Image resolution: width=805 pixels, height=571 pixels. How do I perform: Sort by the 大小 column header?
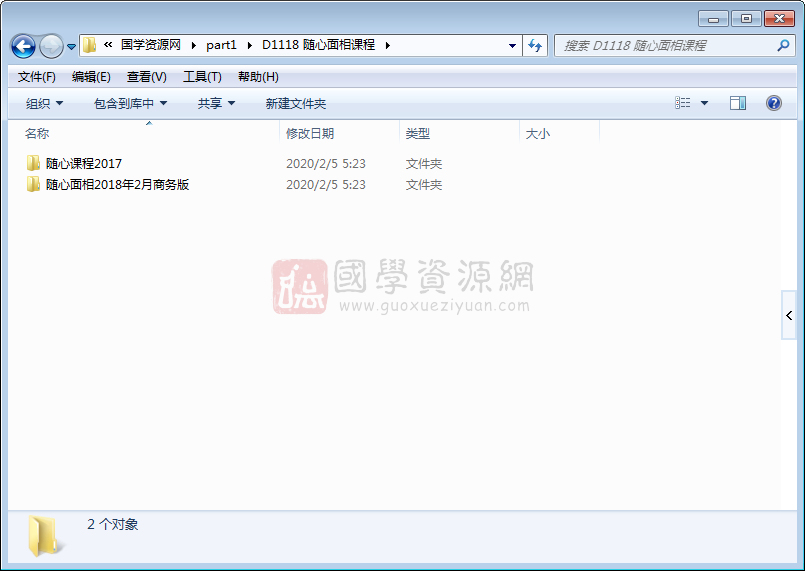[560, 134]
